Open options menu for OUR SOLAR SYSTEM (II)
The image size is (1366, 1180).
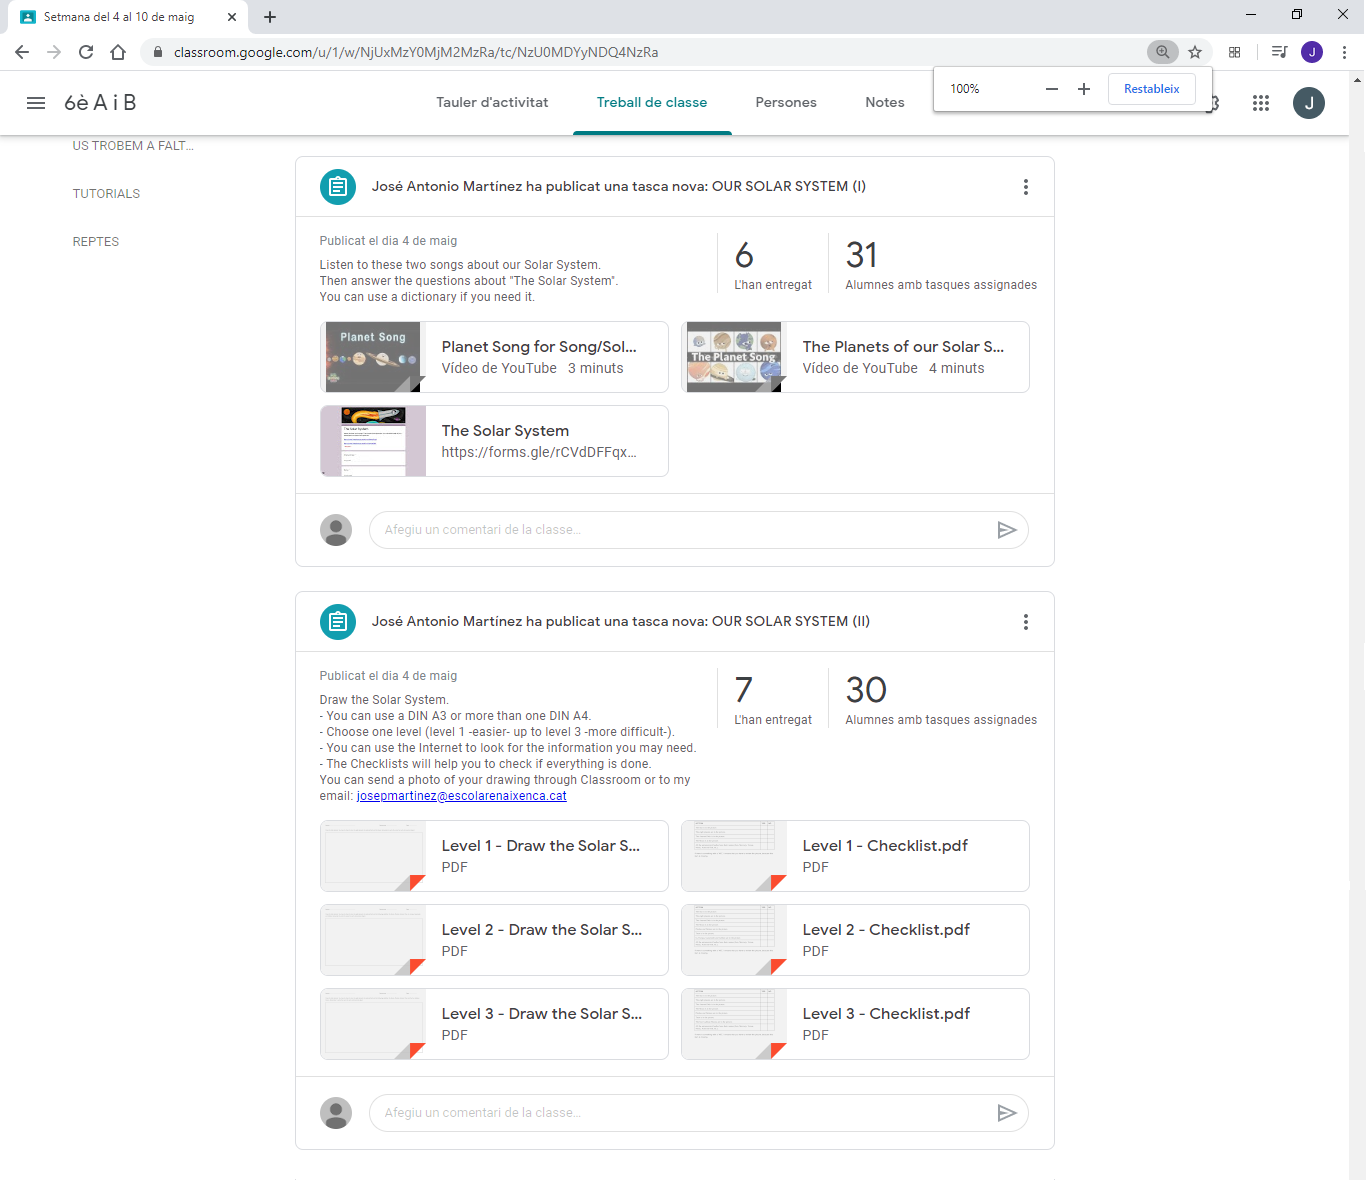coord(1025,622)
